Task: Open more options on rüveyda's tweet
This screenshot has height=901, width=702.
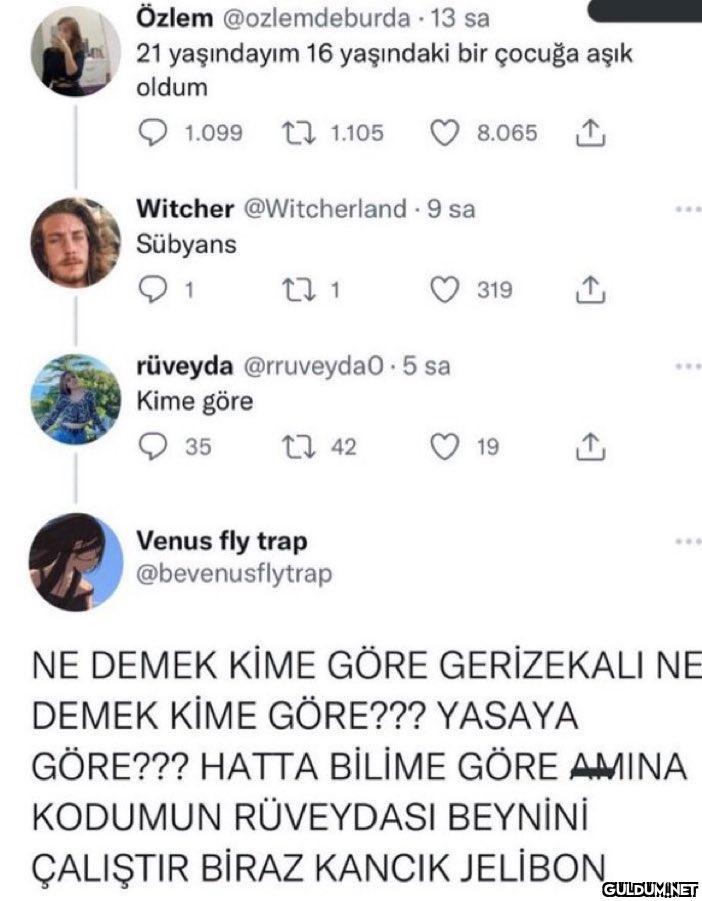Action: 689,366
